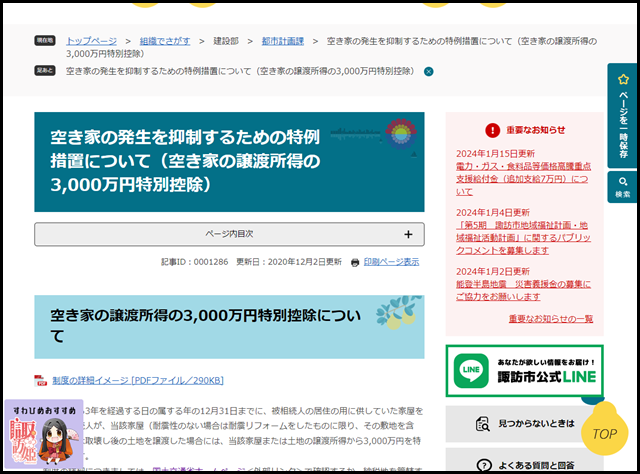Click the 記事ID：0001286 text
This screenshot has width=640, height=474.
(x=194, y=262)
